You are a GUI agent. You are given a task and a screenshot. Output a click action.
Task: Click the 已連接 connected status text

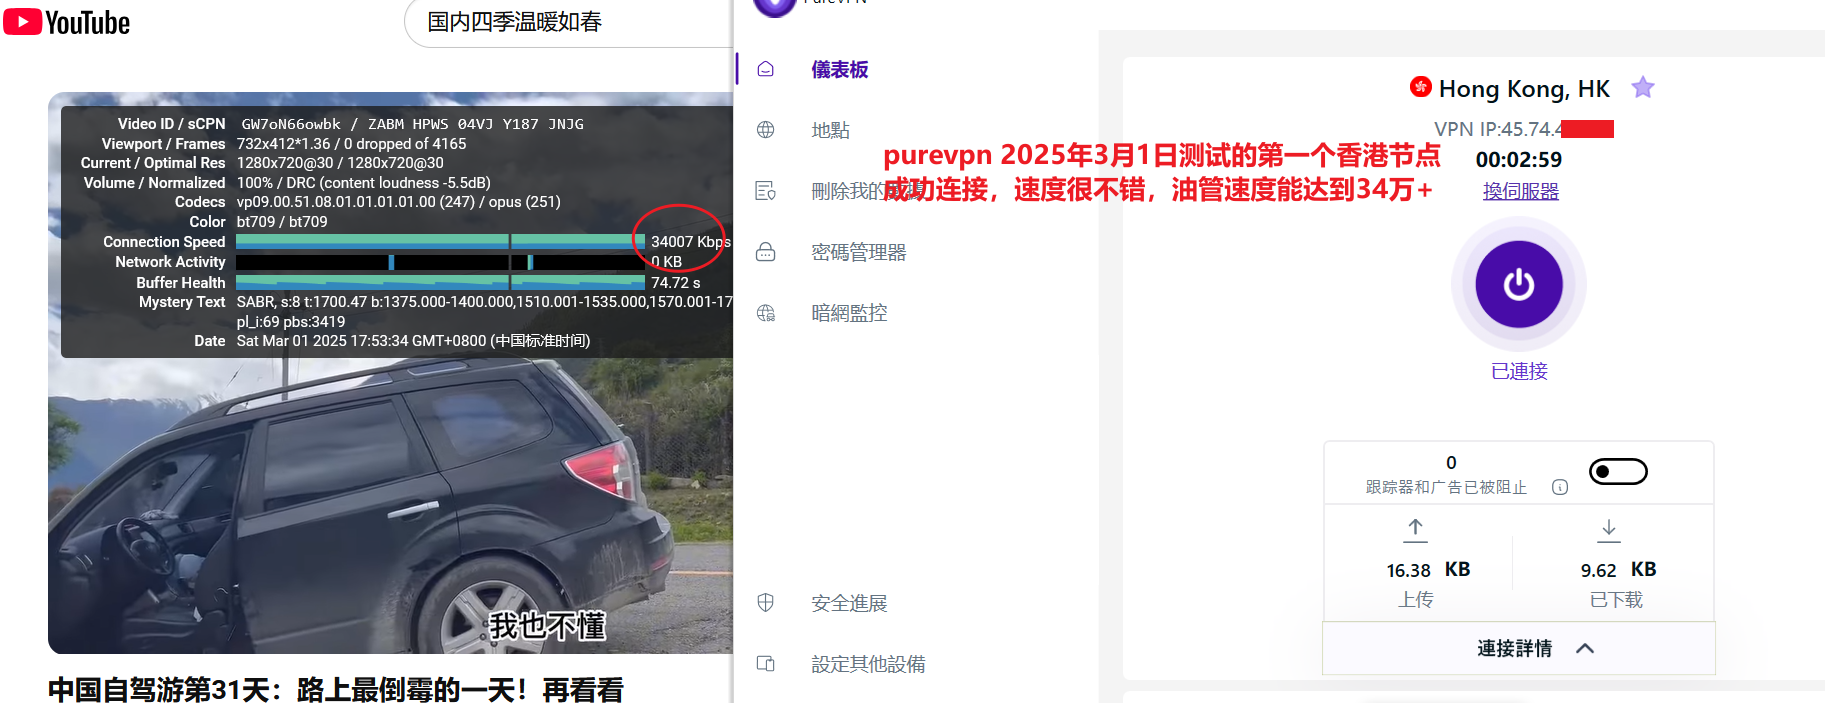1519,371
